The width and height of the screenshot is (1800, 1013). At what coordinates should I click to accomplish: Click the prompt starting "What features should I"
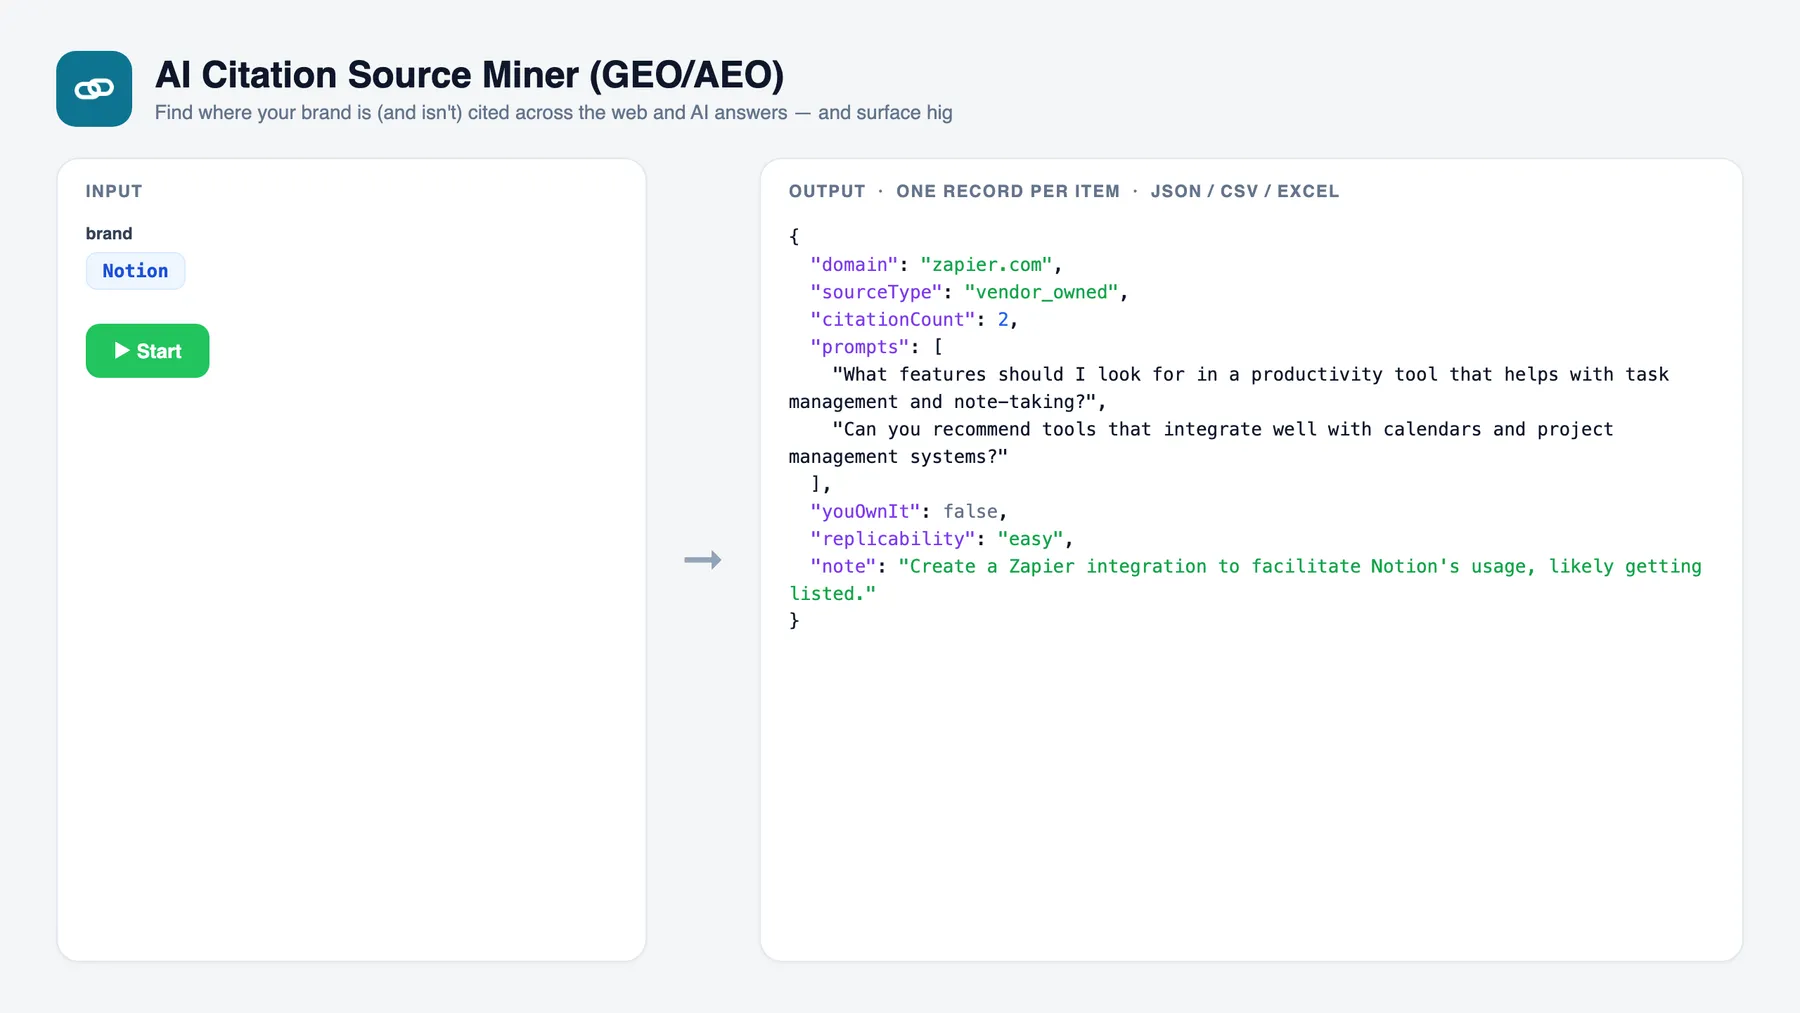(x=1229, y=388)
